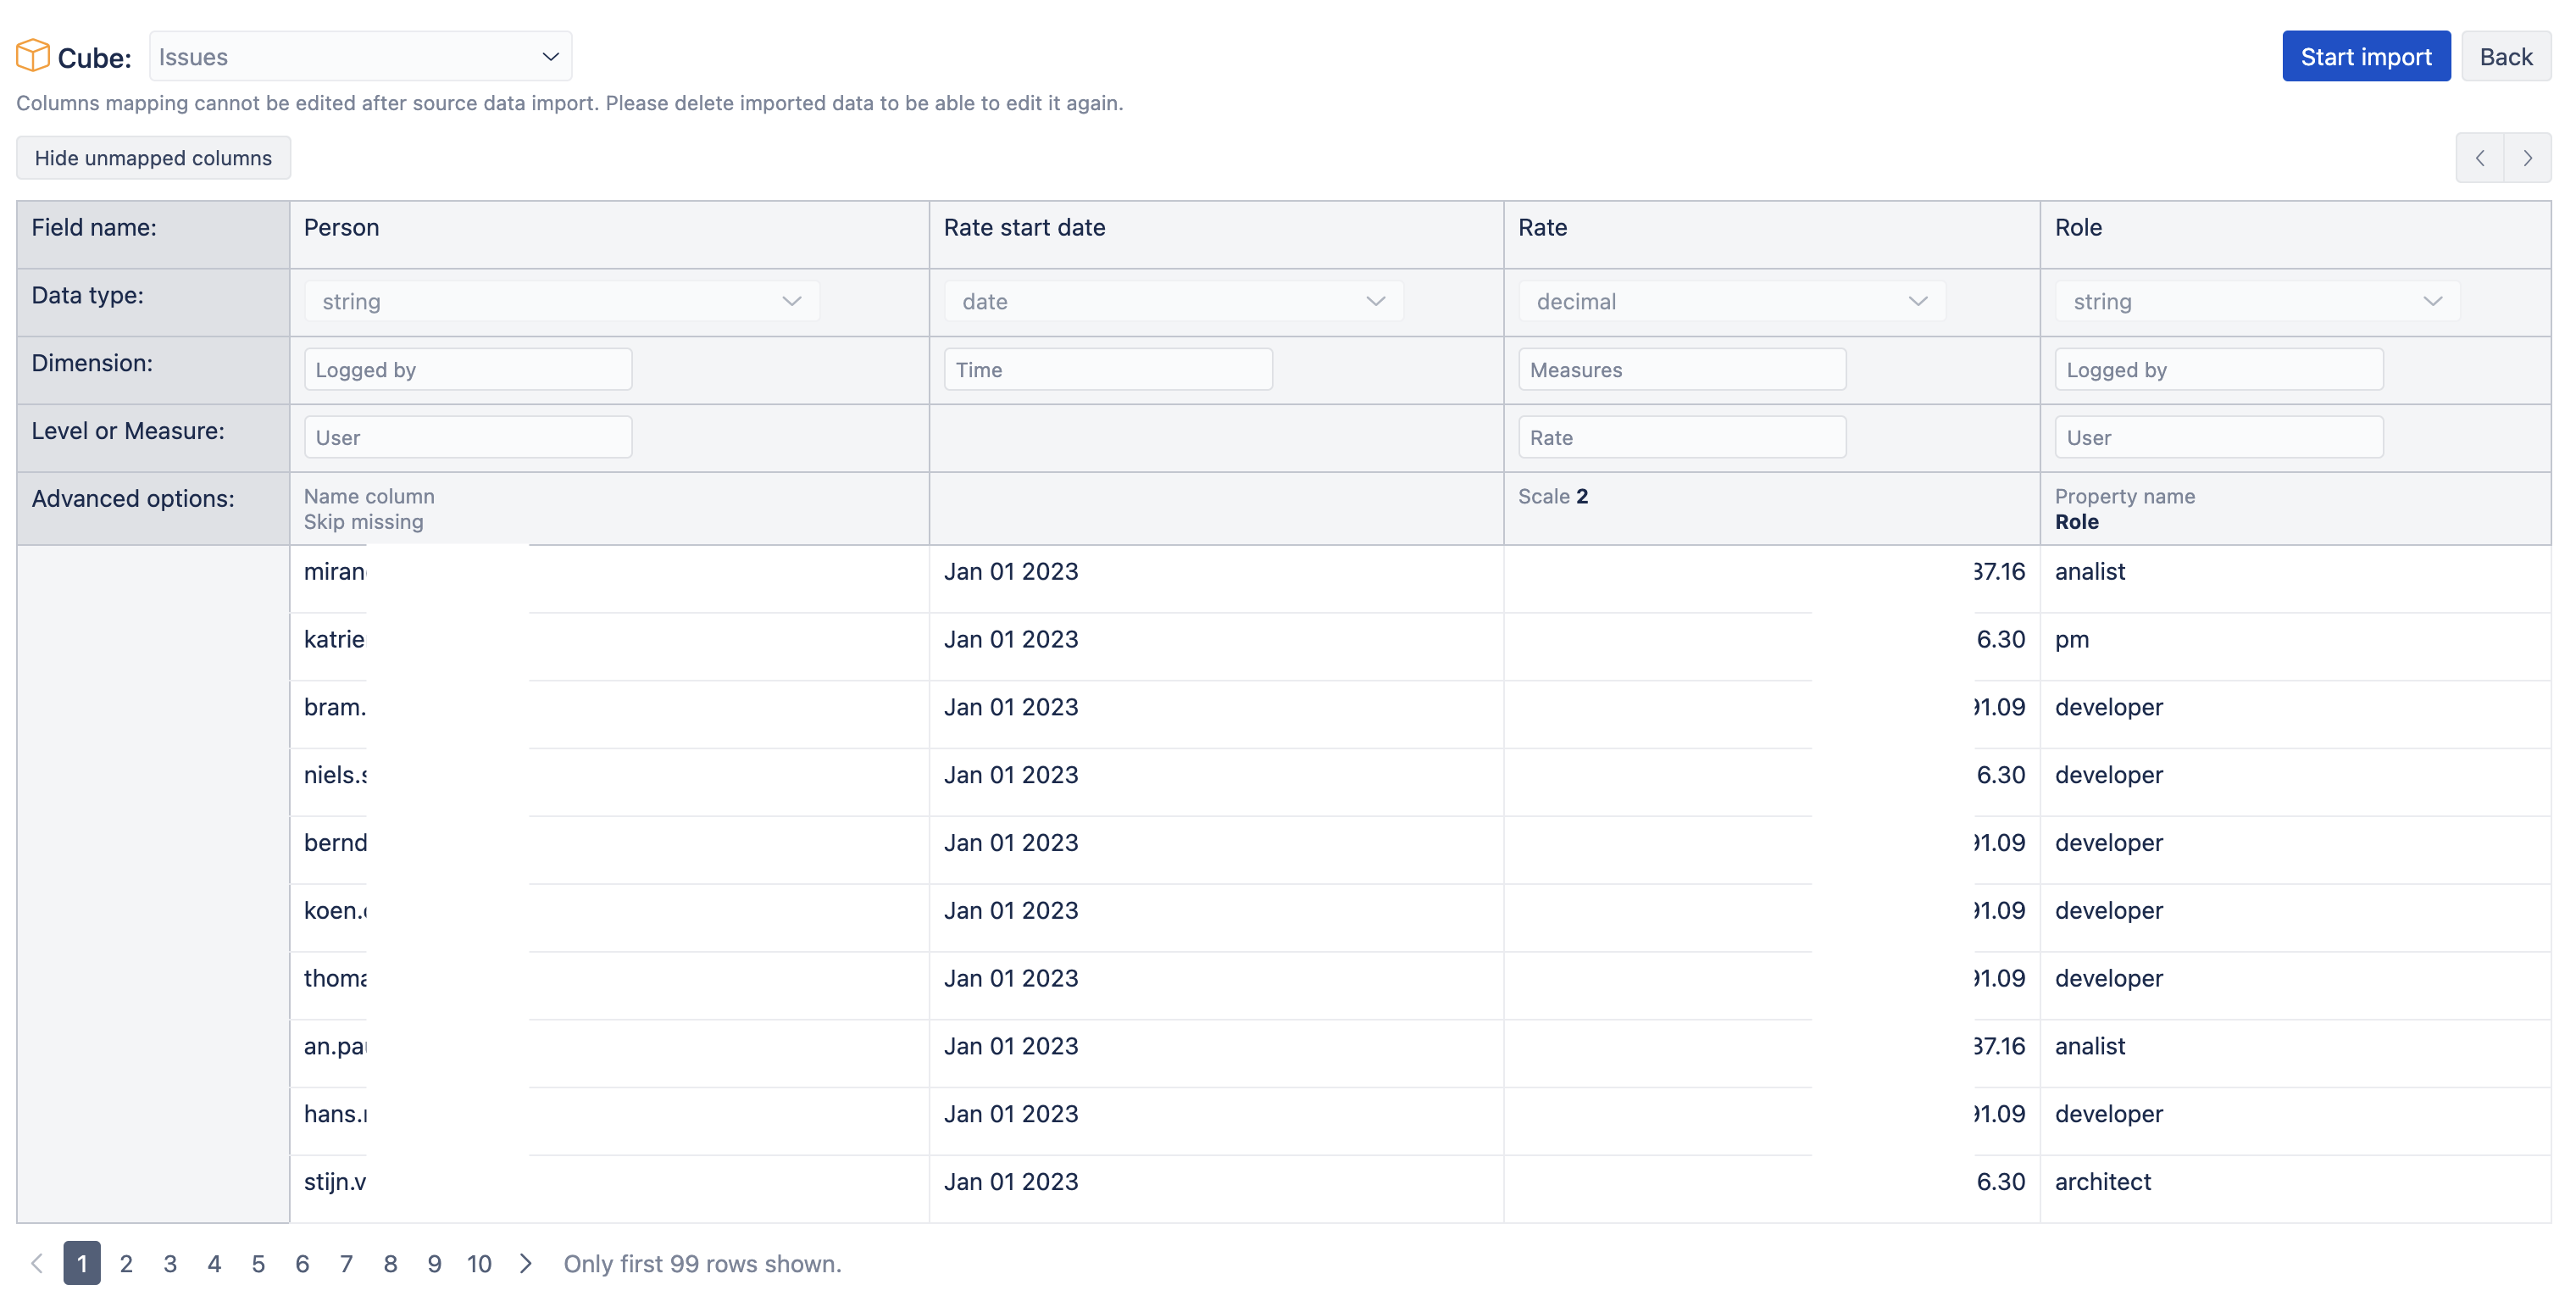Go to page 9
The width and height of the screenshot is (2576, 1307).
coord(434,1263)
